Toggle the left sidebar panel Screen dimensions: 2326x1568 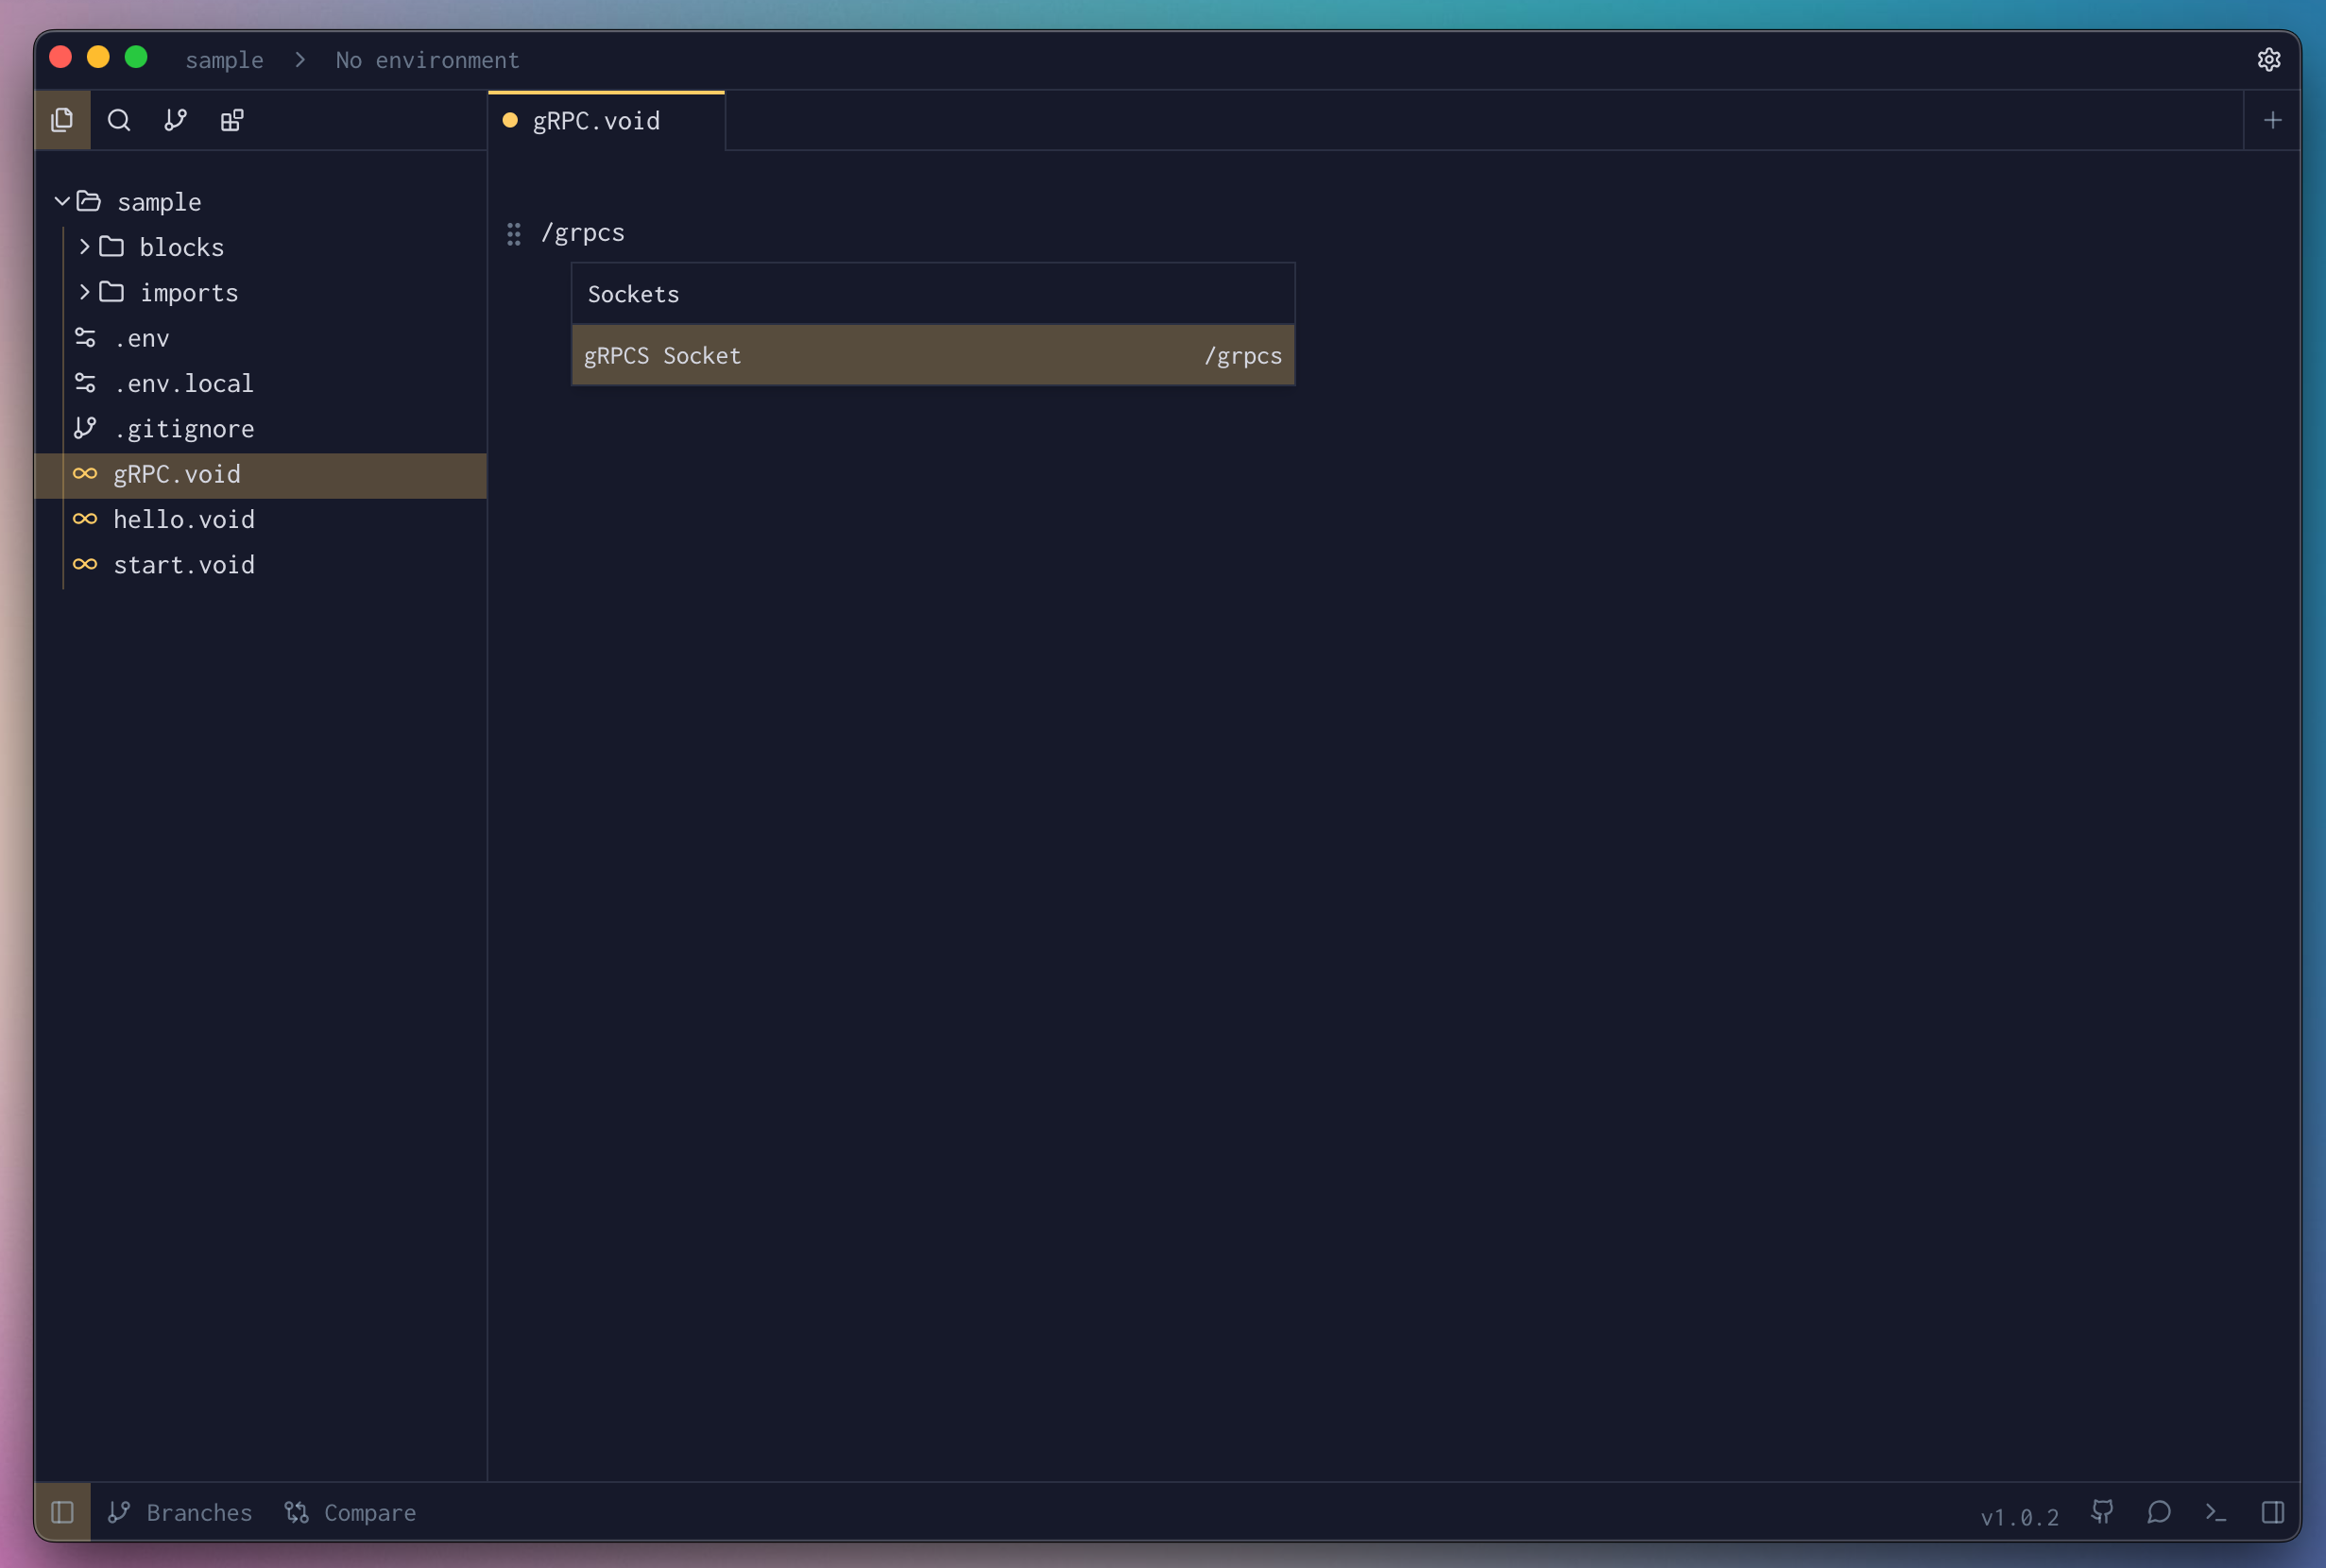[x=62, y=1511]
